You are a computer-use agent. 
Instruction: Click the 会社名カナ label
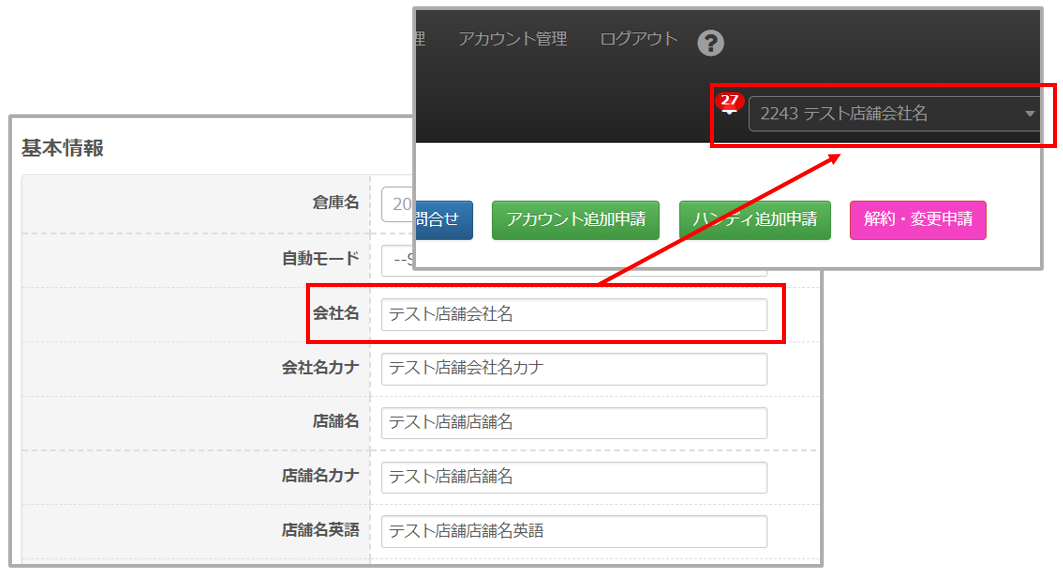click(x=321, y=368)
